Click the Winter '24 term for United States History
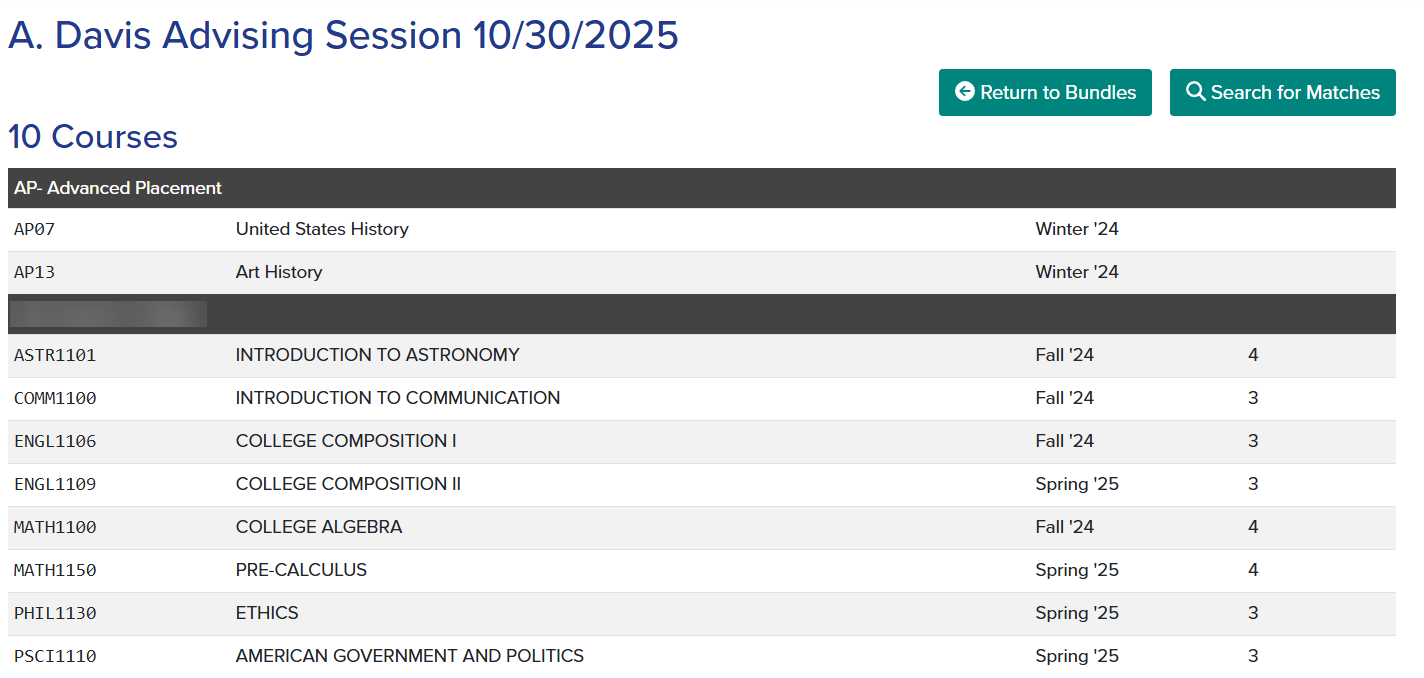Viewport: 1424px width, 678px height. click(1077, 228)
